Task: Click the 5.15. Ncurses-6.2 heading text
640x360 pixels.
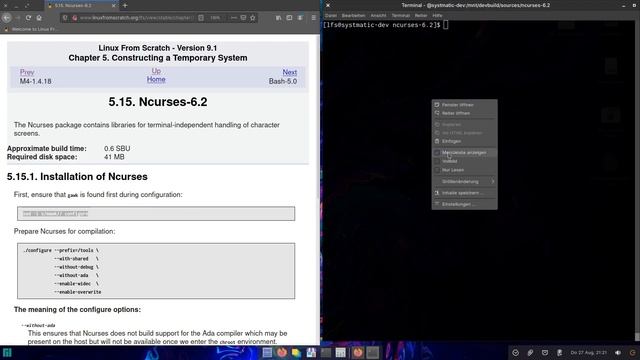Action: tap(158, 102)
